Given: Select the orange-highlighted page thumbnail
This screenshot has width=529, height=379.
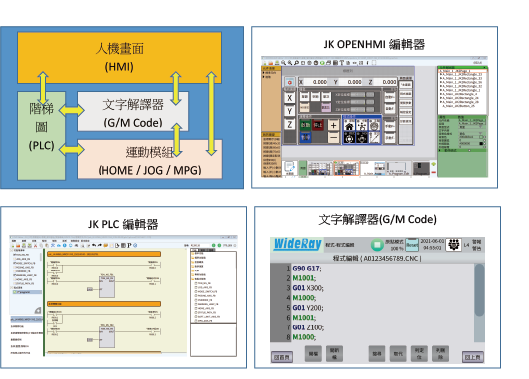Looking at the screenshot, I should [346, 168].
